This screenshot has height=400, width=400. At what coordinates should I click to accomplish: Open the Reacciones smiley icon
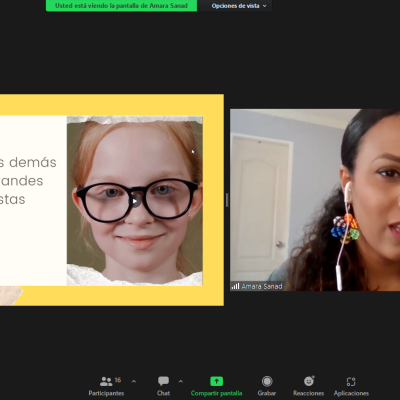coord(309,381)
